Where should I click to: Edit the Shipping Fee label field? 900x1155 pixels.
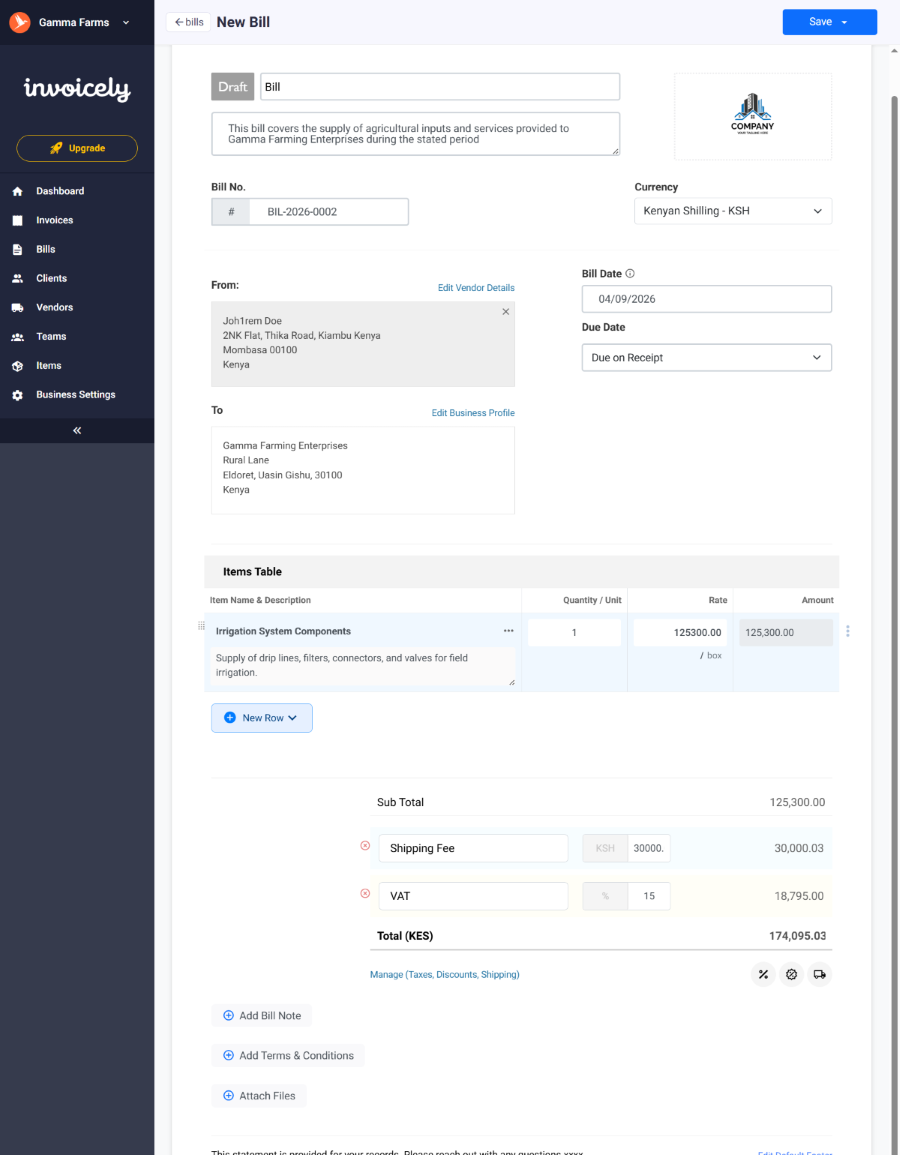(474, 849)
